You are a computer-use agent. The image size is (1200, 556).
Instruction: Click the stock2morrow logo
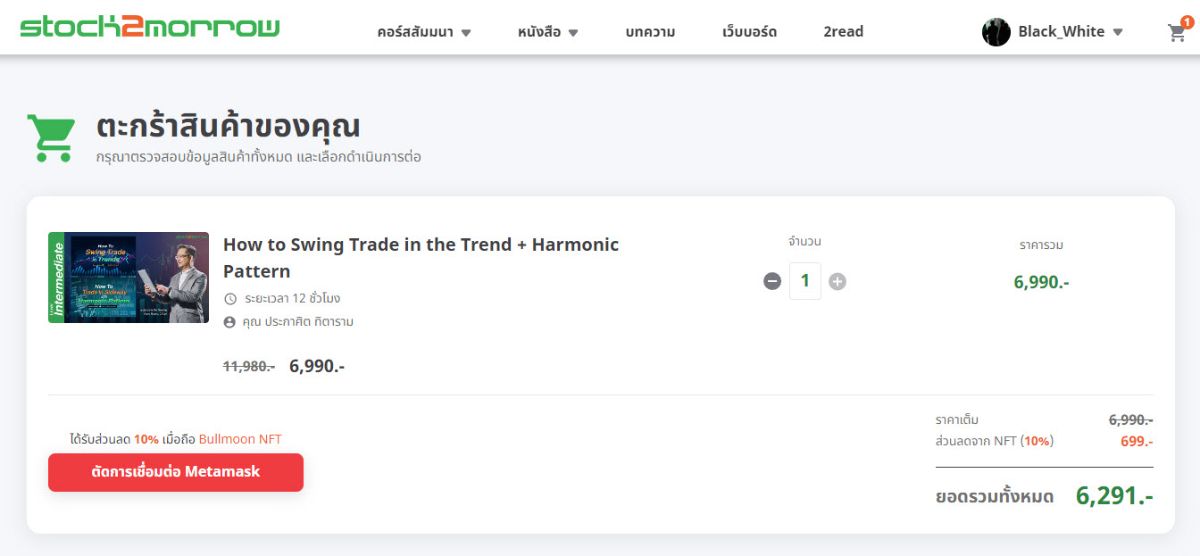[150, 27]
